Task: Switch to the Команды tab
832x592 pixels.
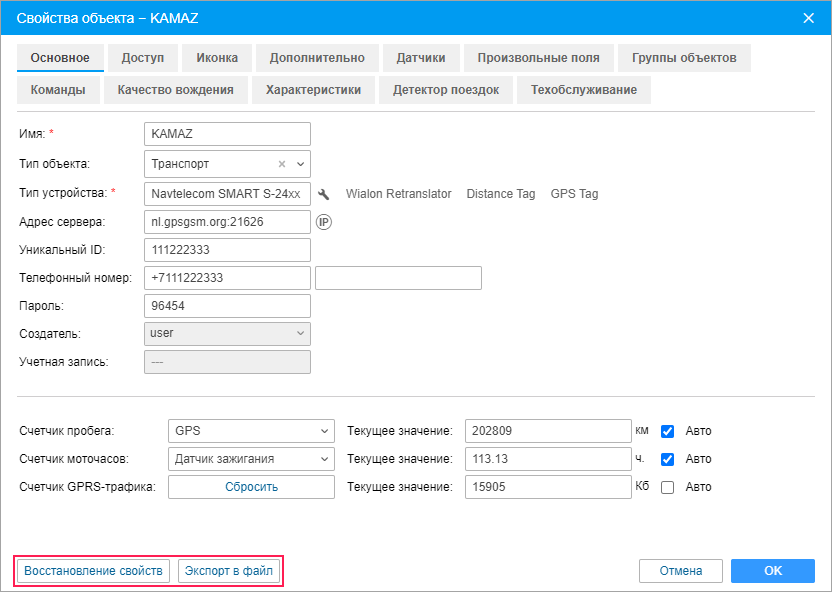Action: click(58, 90)
